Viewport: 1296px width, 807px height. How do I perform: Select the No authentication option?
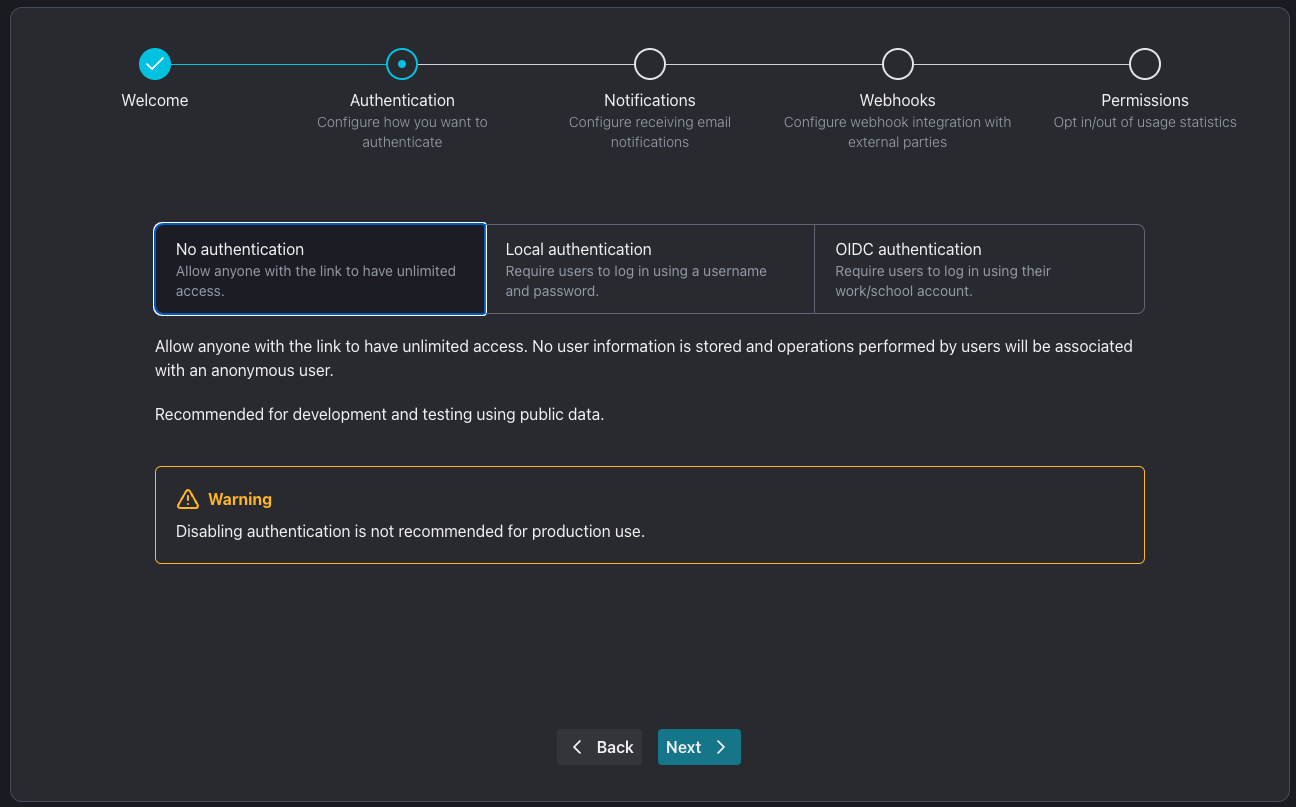click(x=320, y=269)
